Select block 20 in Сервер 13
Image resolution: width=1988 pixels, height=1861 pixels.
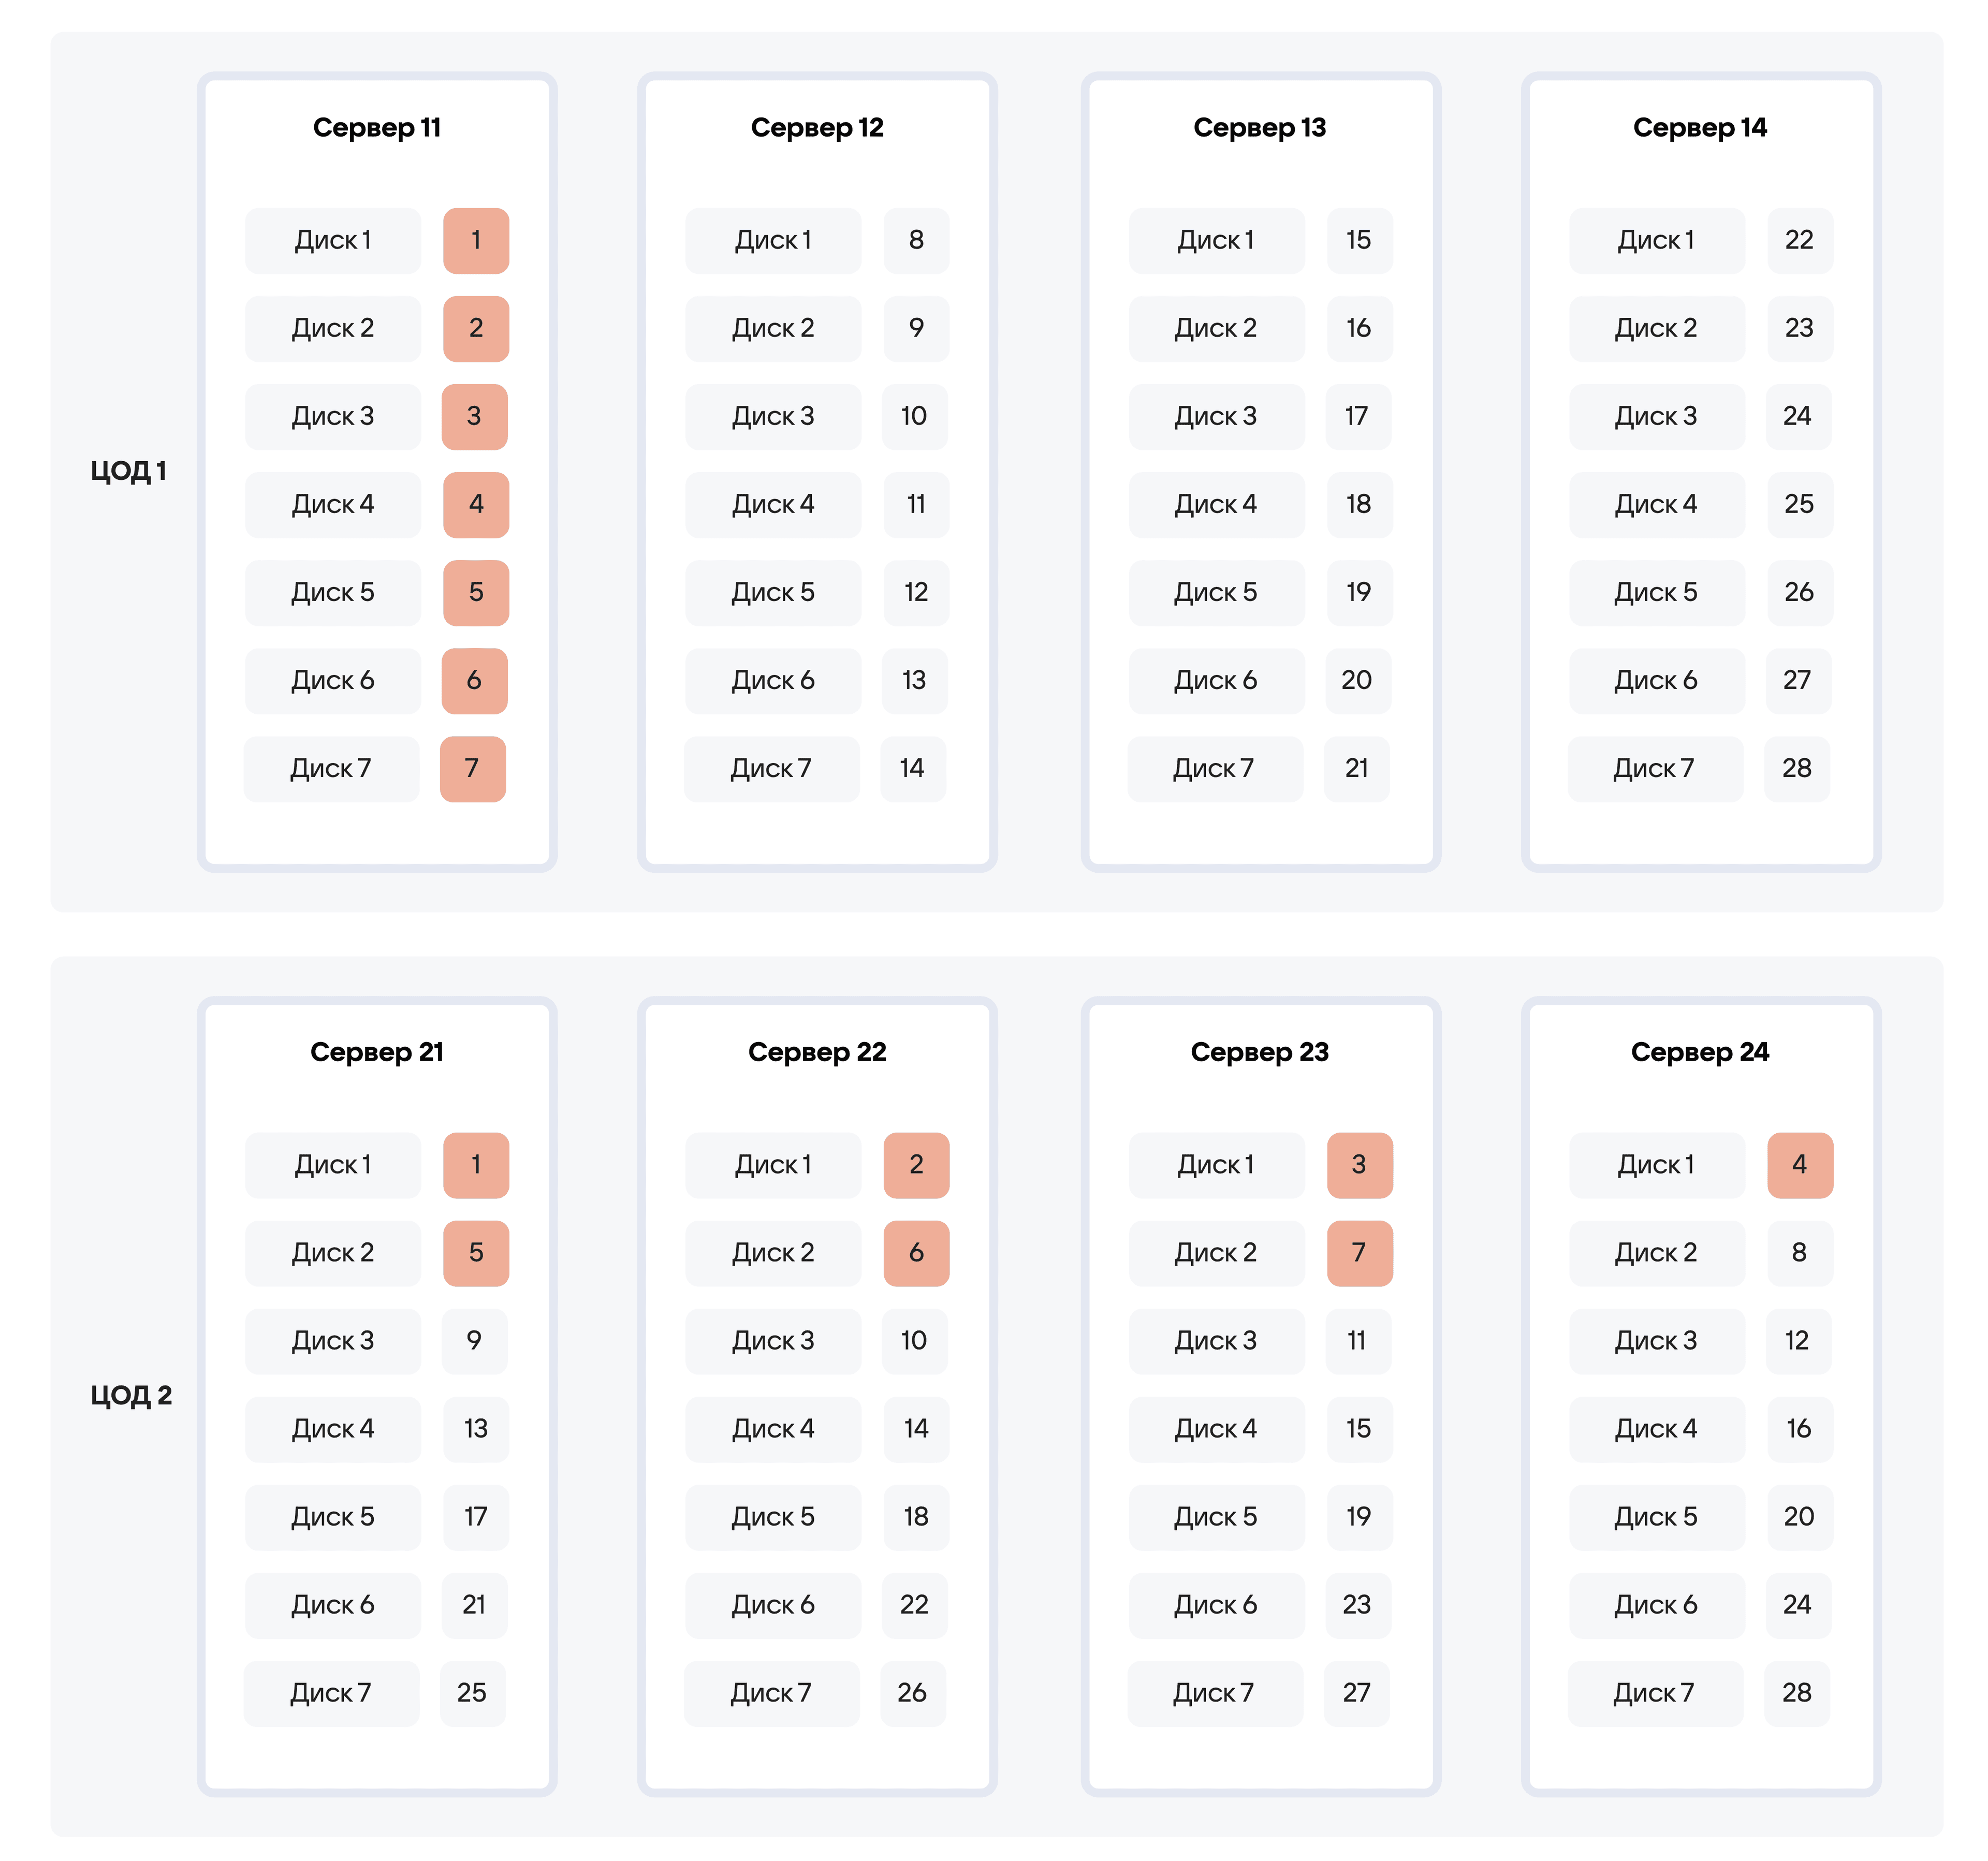[1357, 681]
